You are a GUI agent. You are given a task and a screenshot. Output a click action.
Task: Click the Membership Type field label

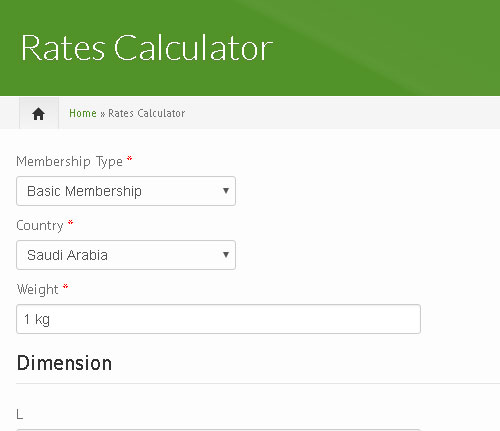[70, 162]
